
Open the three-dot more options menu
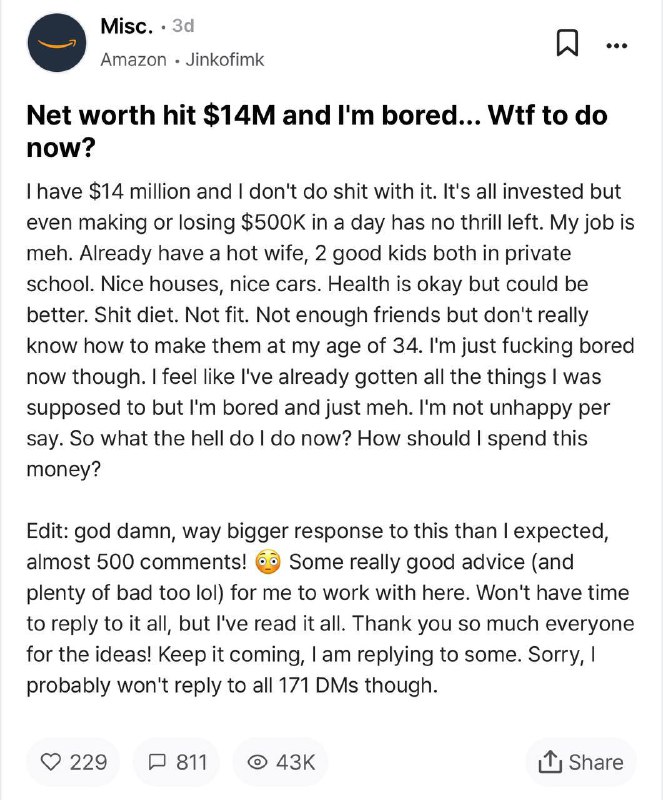point(616,45)
